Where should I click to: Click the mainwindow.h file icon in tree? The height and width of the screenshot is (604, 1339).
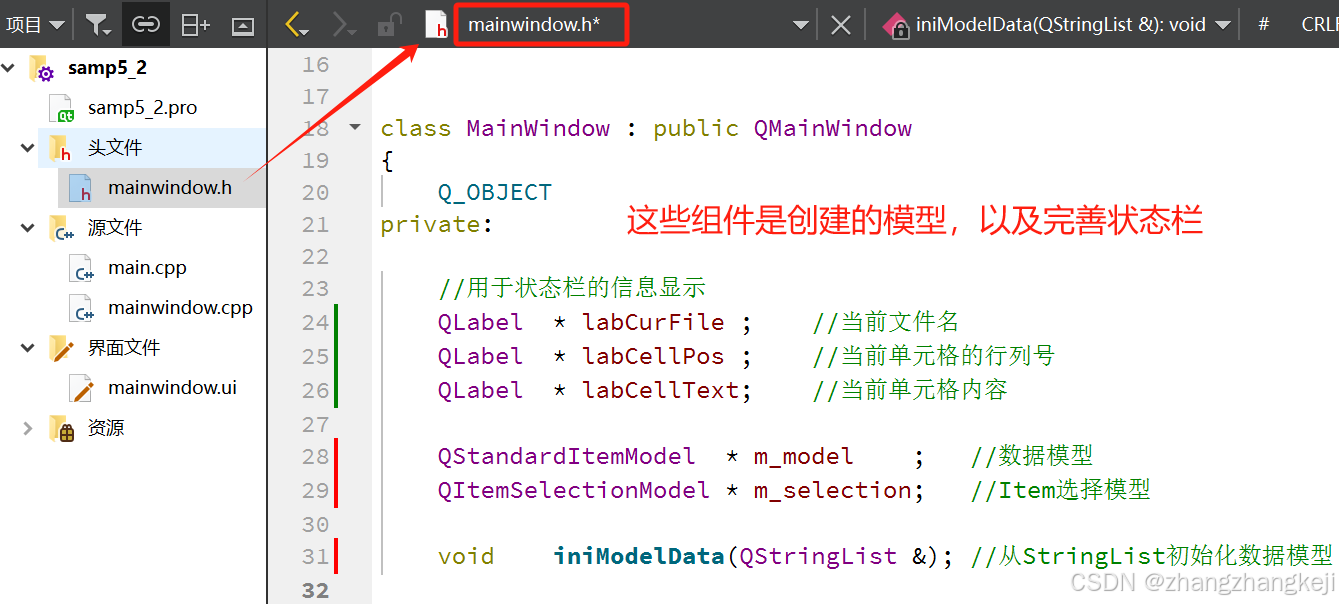(82, 188)
